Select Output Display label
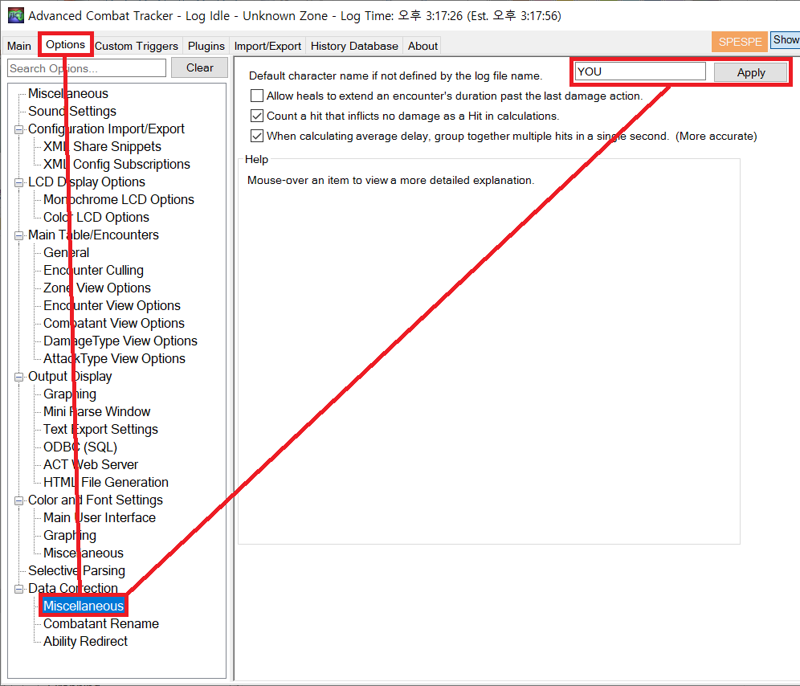The width and height of the screenshot is (800, 686). (70, 376)
